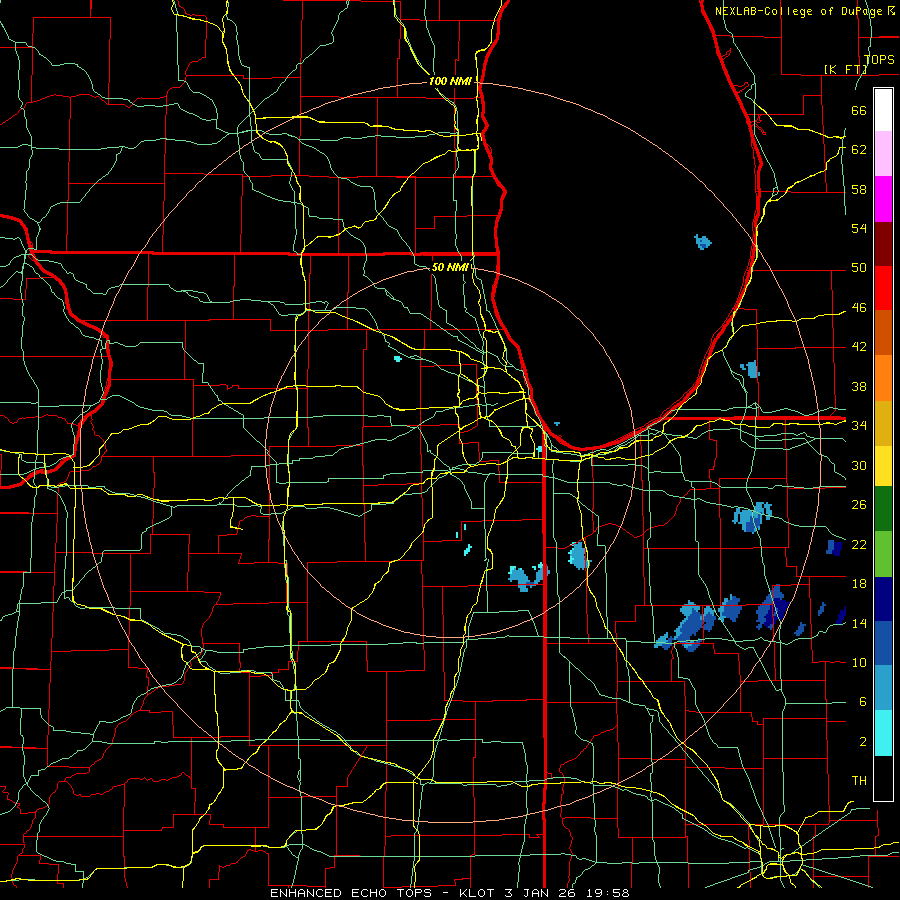This screenshot has height=900, width=900.
Task: Select the light green legend swatch
Action: point(883,554)
